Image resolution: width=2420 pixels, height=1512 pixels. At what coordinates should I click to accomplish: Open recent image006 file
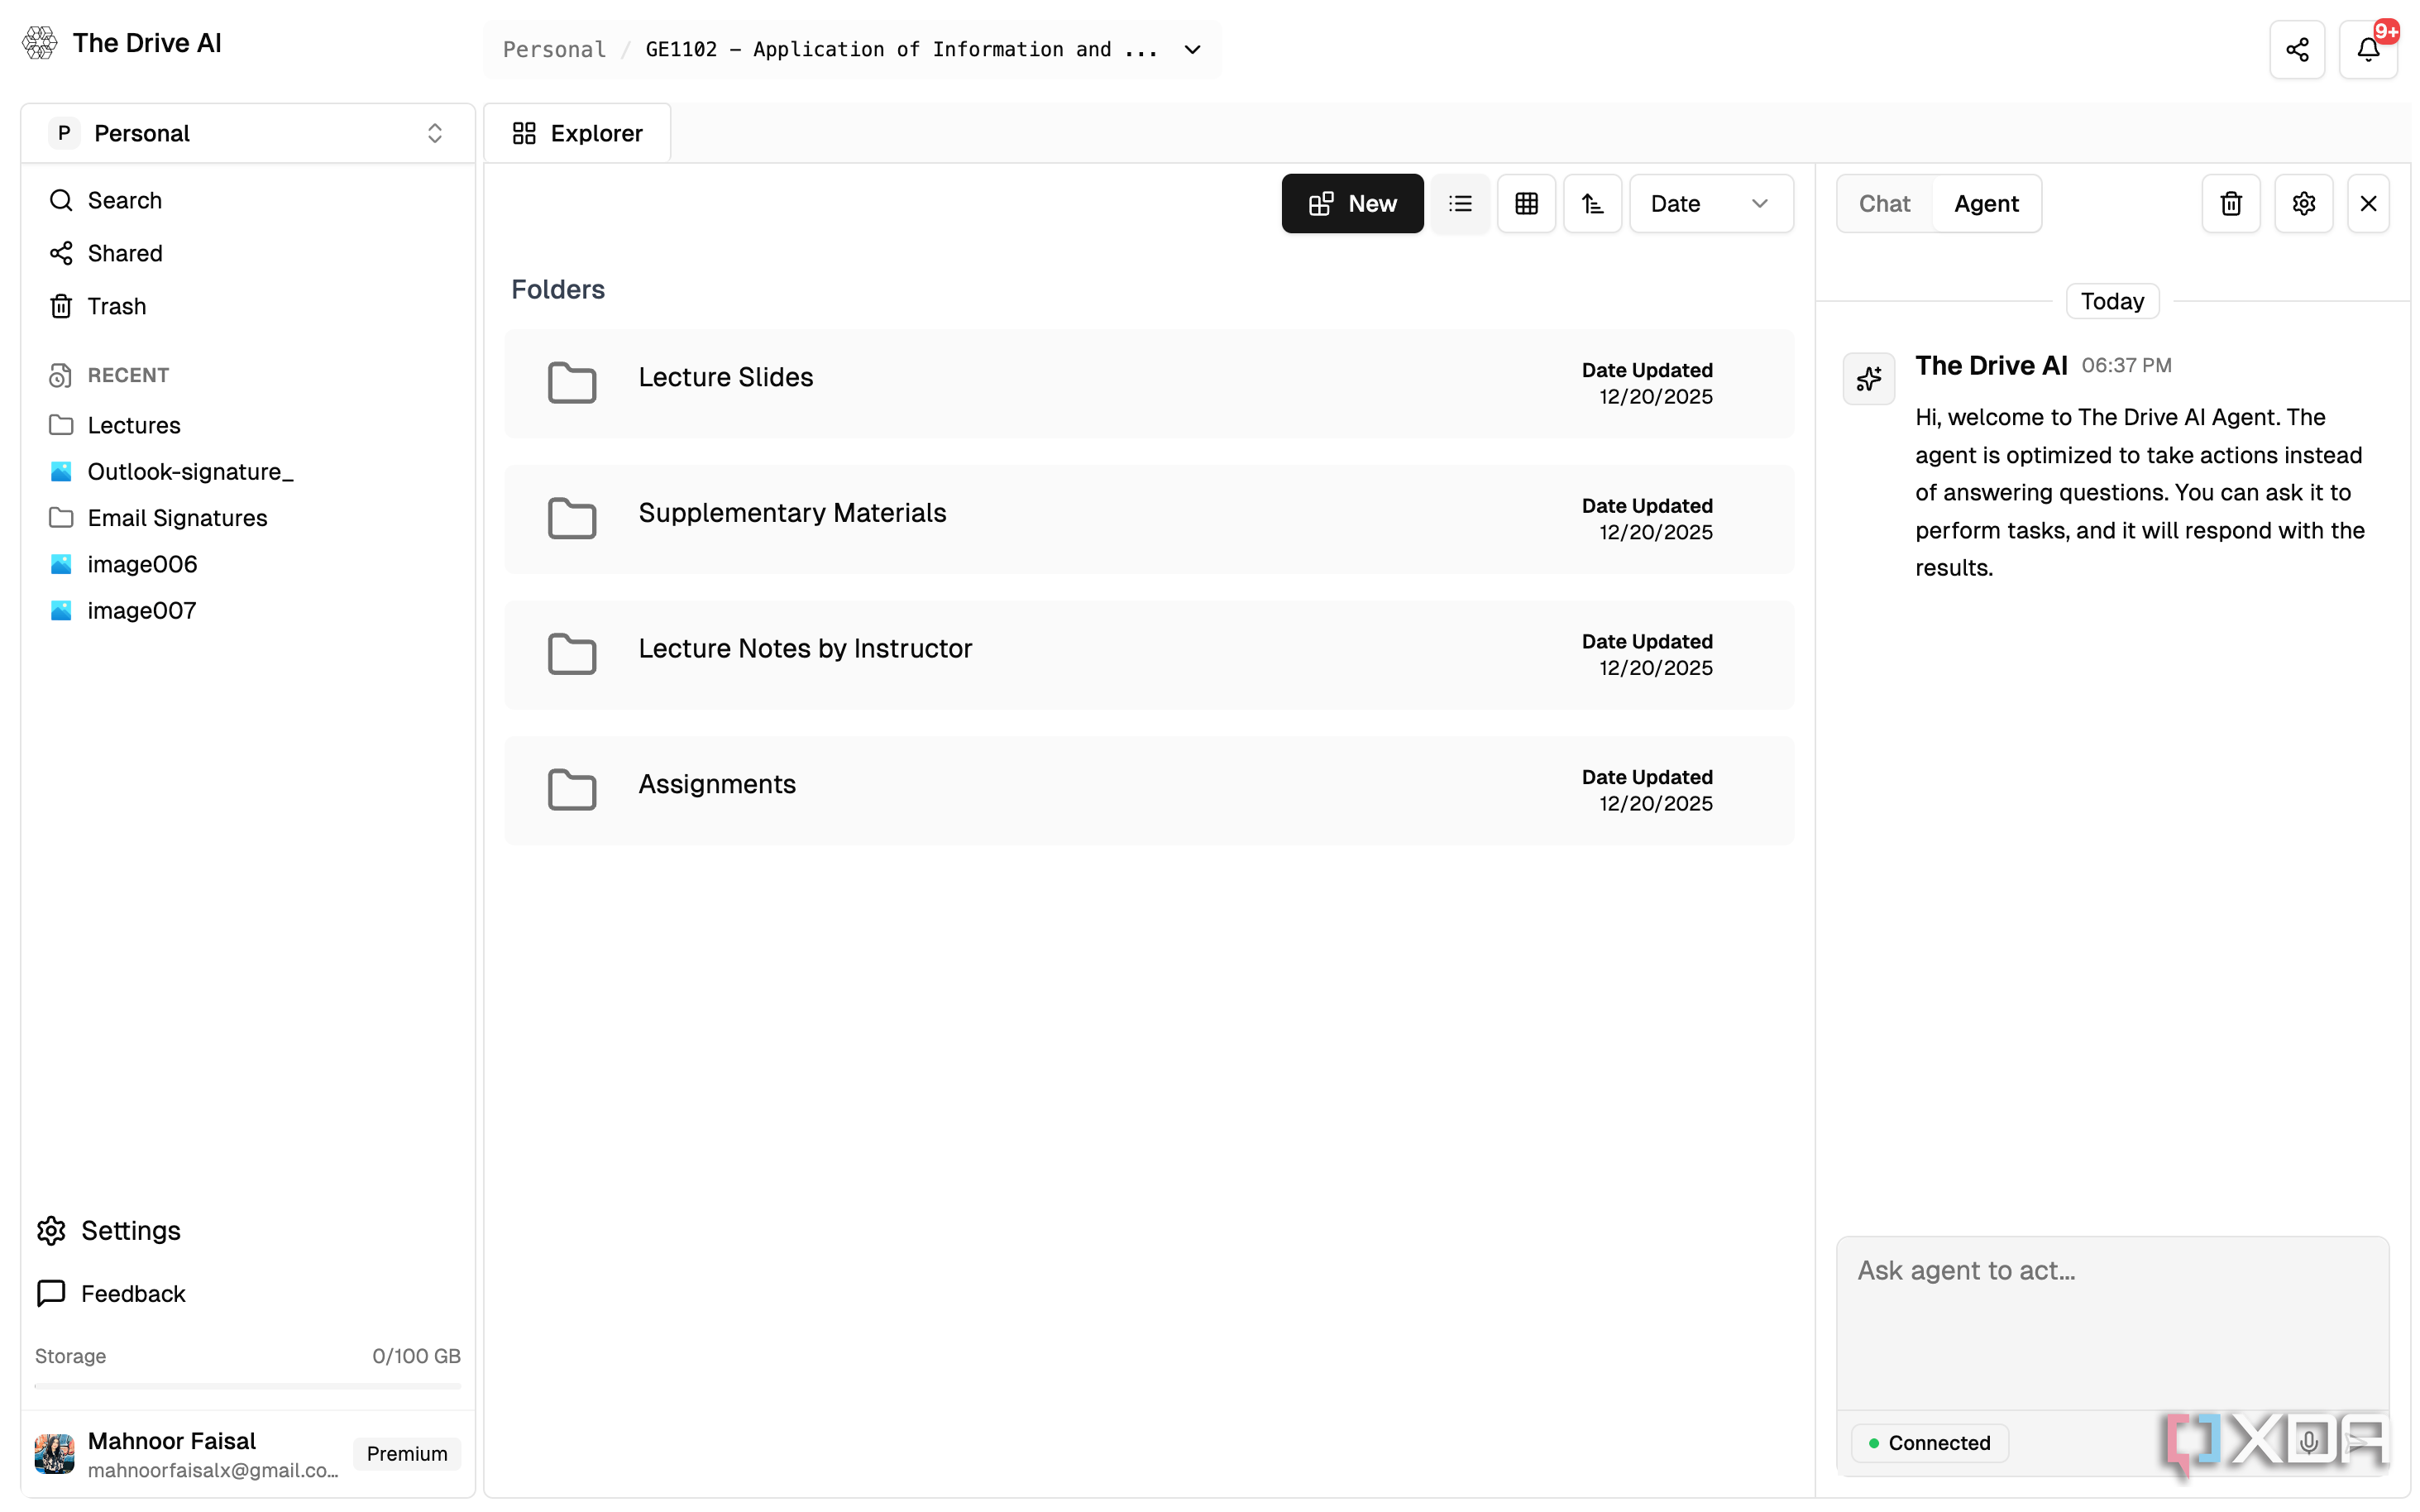(x=123, y=564)
